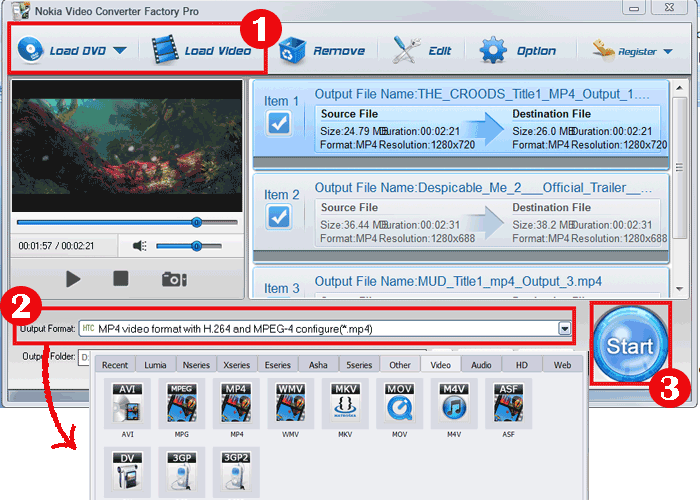
Task: Play the preview video
Action: click(73, 279)
